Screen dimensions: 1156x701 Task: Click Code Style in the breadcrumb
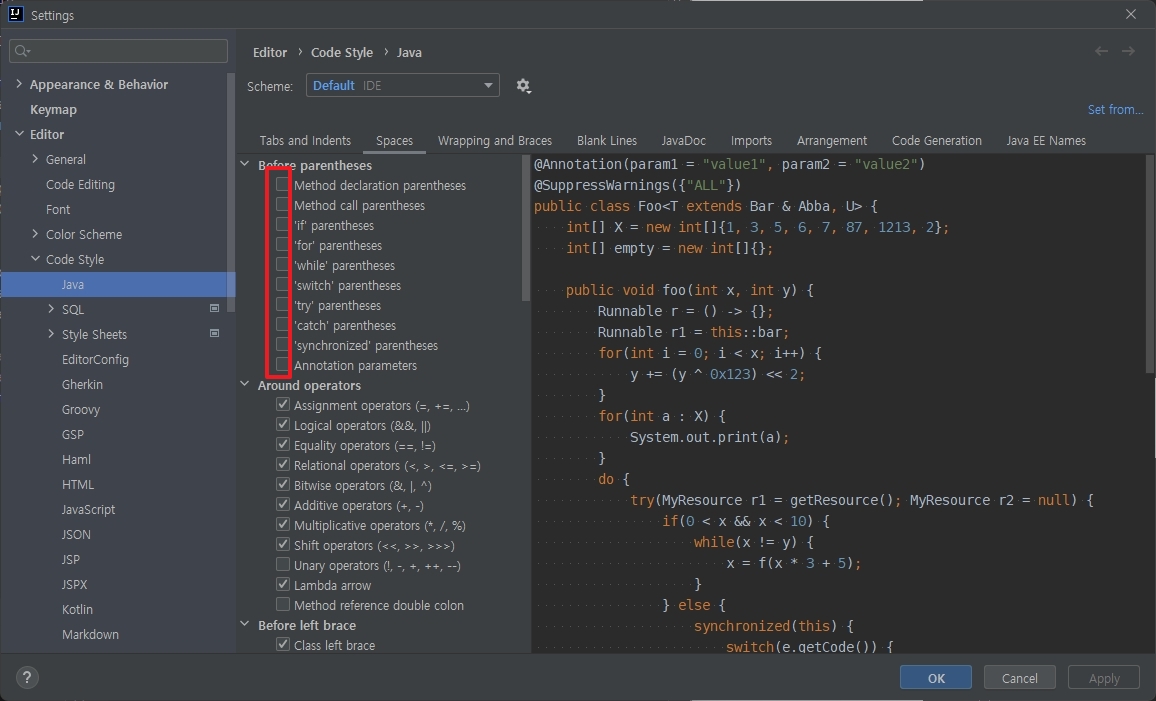tap(341, 52)
